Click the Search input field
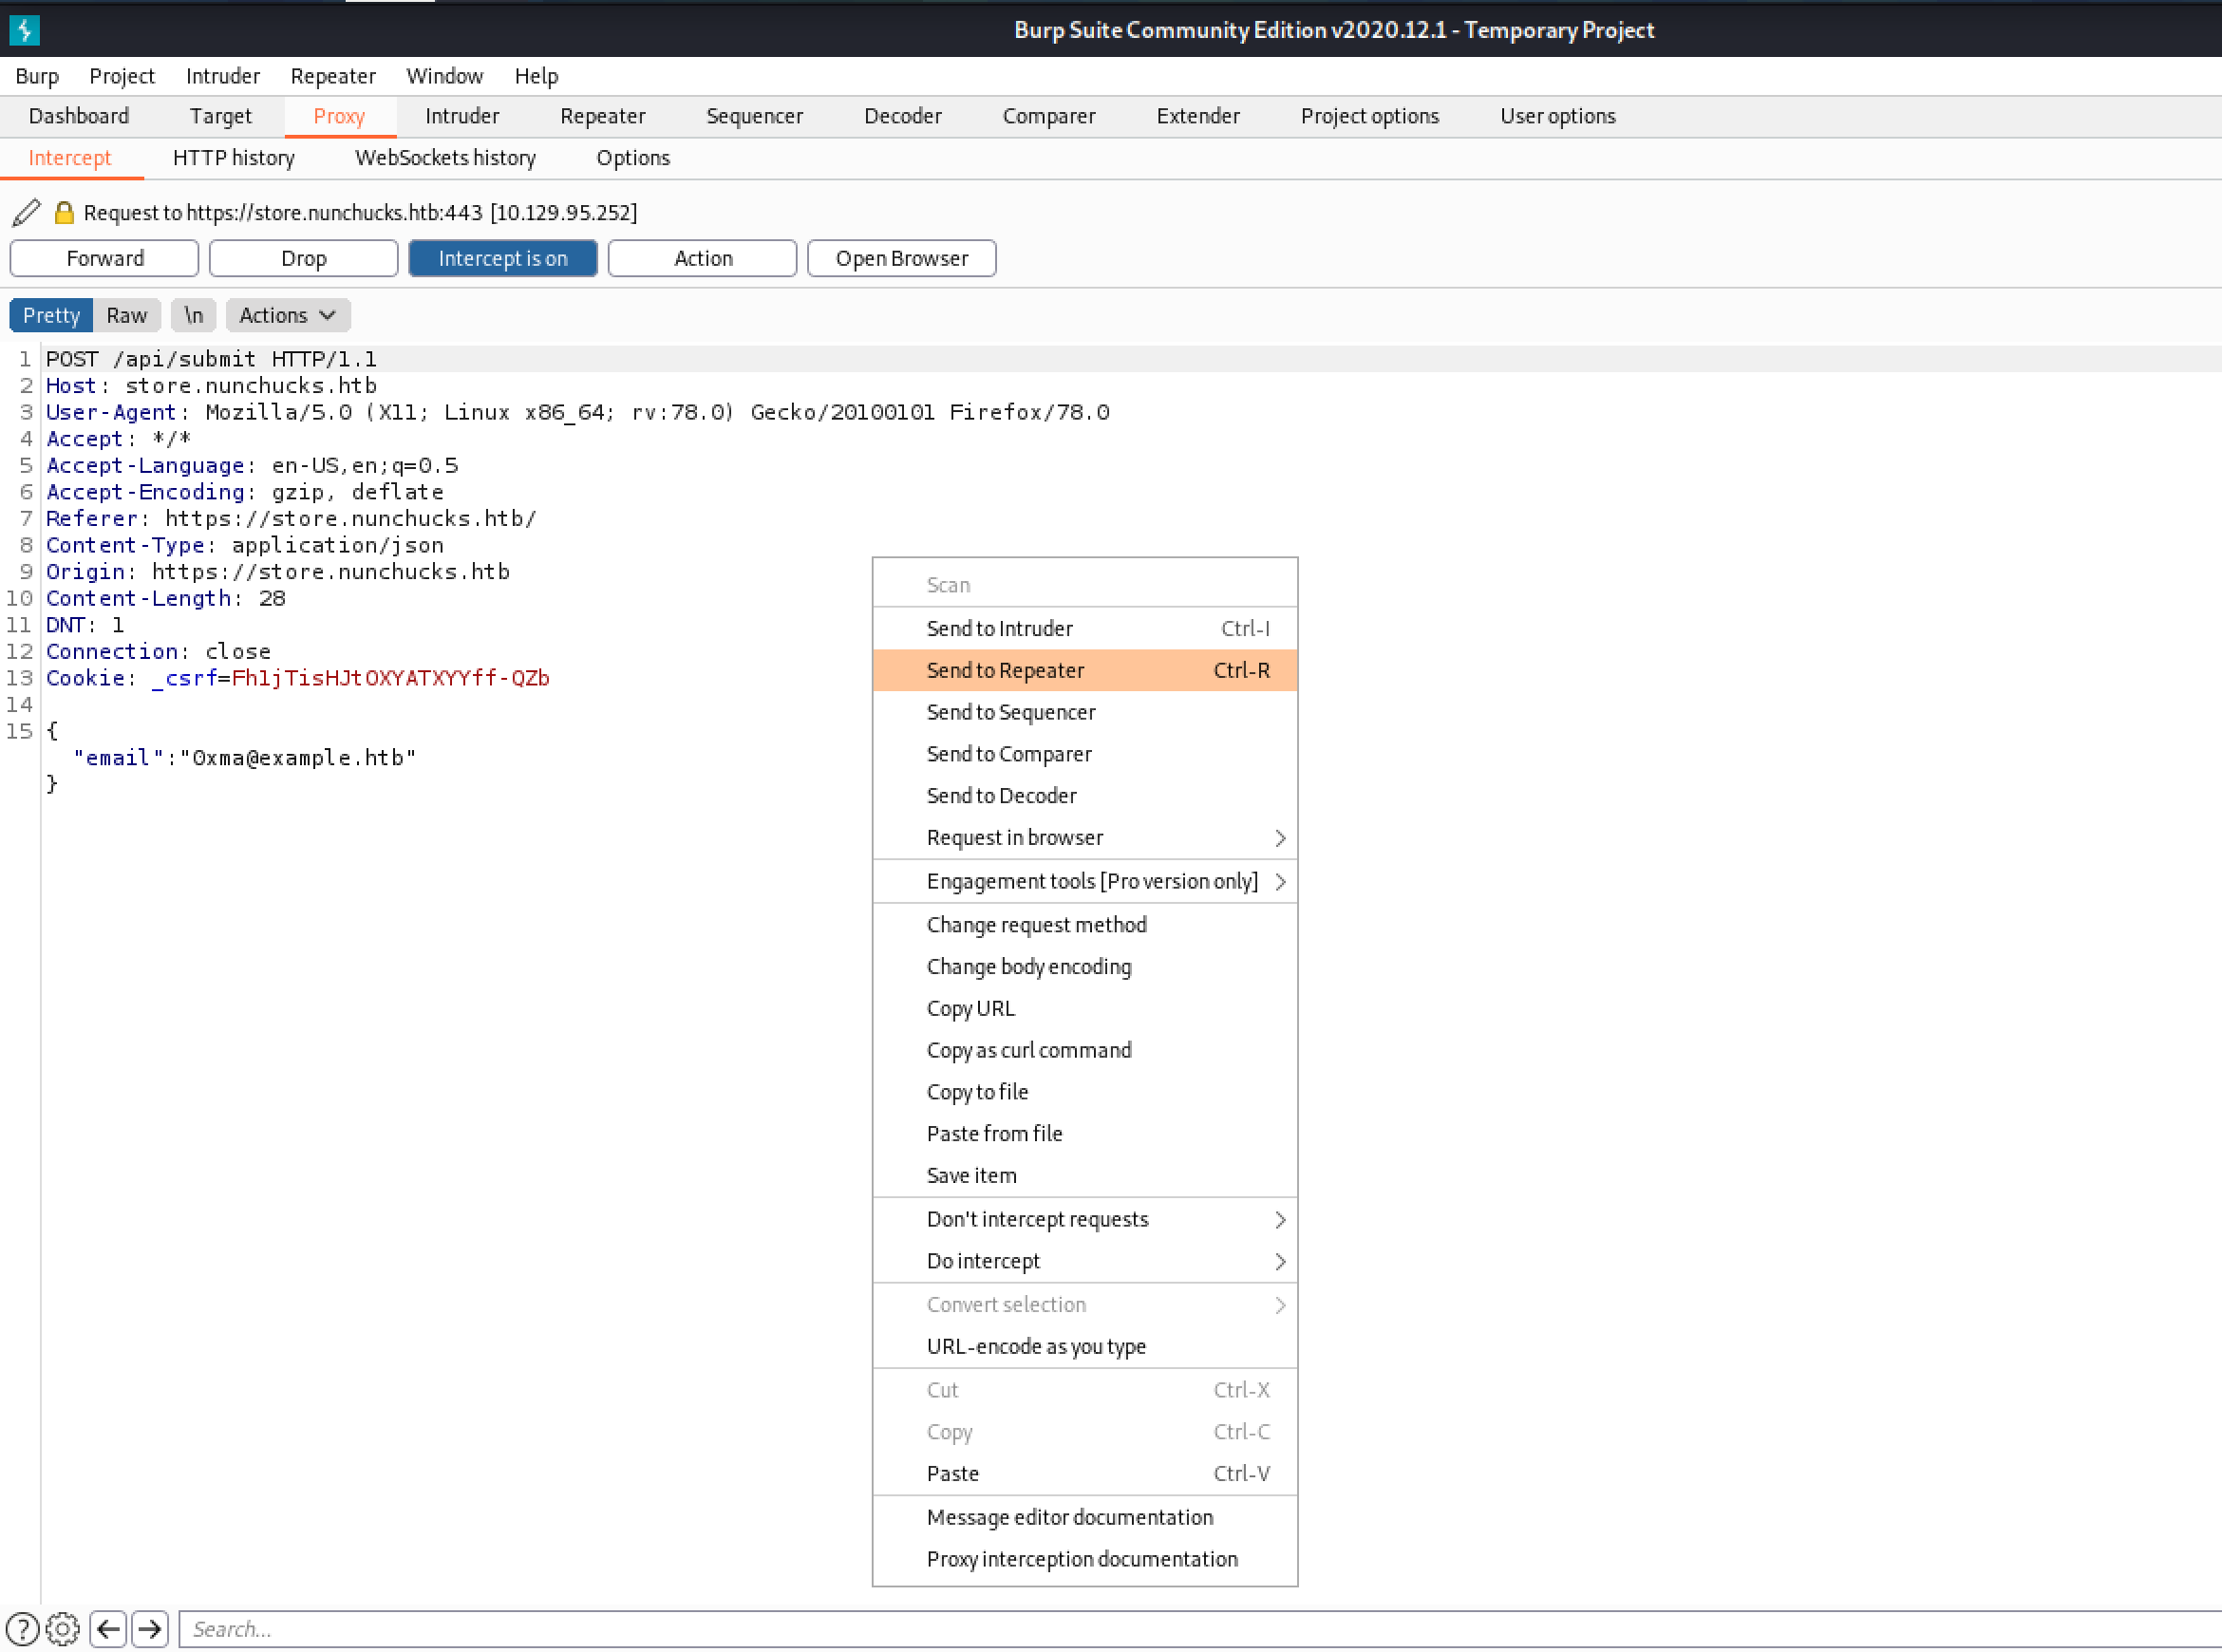The image size is (2222, 1652). point(1200,1629)
